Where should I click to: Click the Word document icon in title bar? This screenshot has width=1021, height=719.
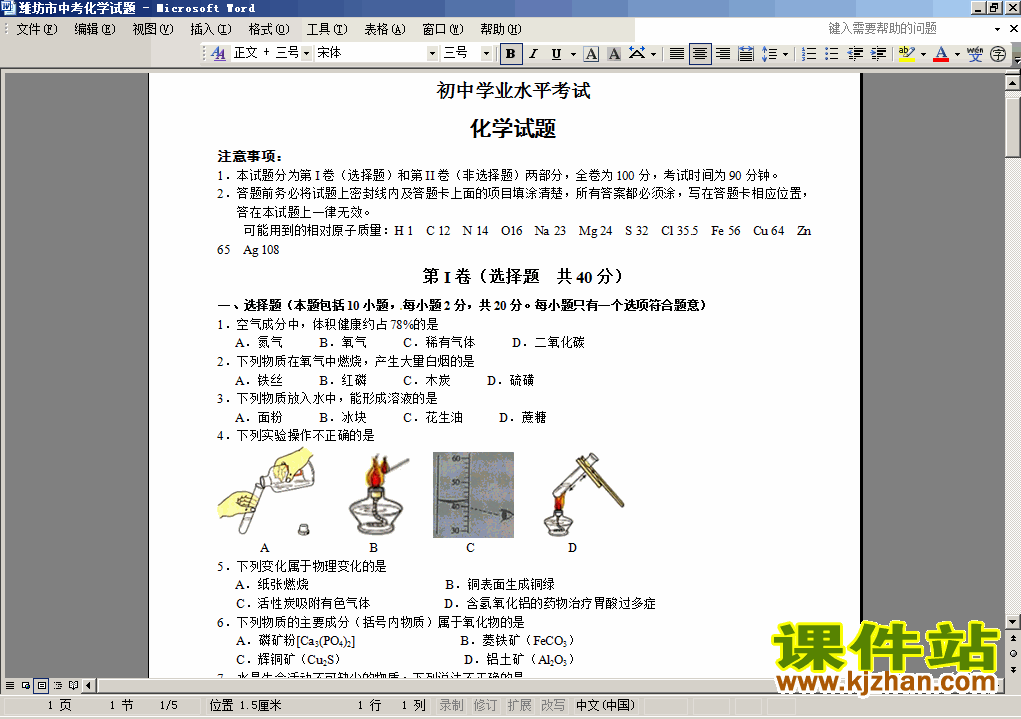pos(8,8)
